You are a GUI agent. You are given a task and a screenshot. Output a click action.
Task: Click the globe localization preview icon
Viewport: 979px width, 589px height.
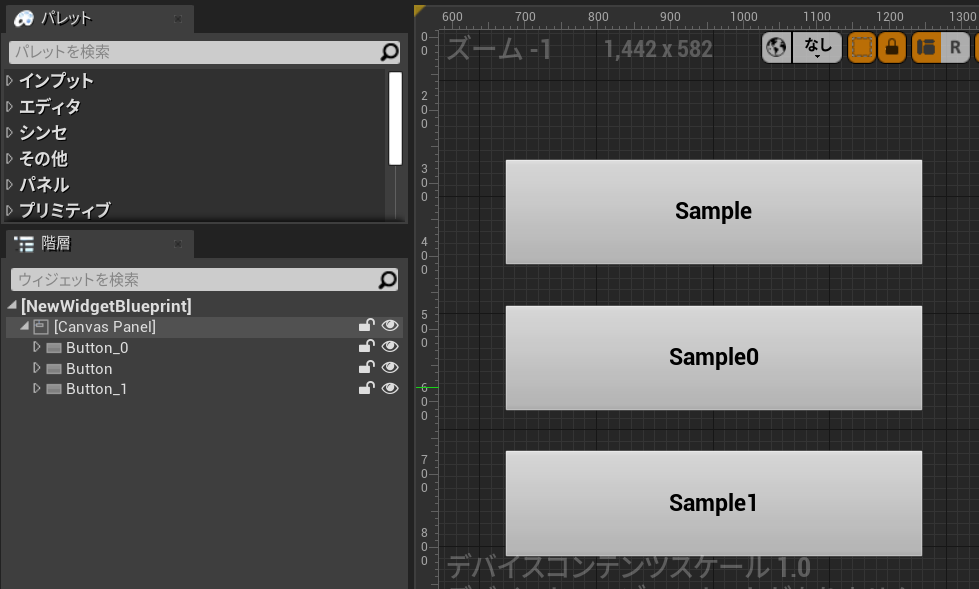[776, 47]
